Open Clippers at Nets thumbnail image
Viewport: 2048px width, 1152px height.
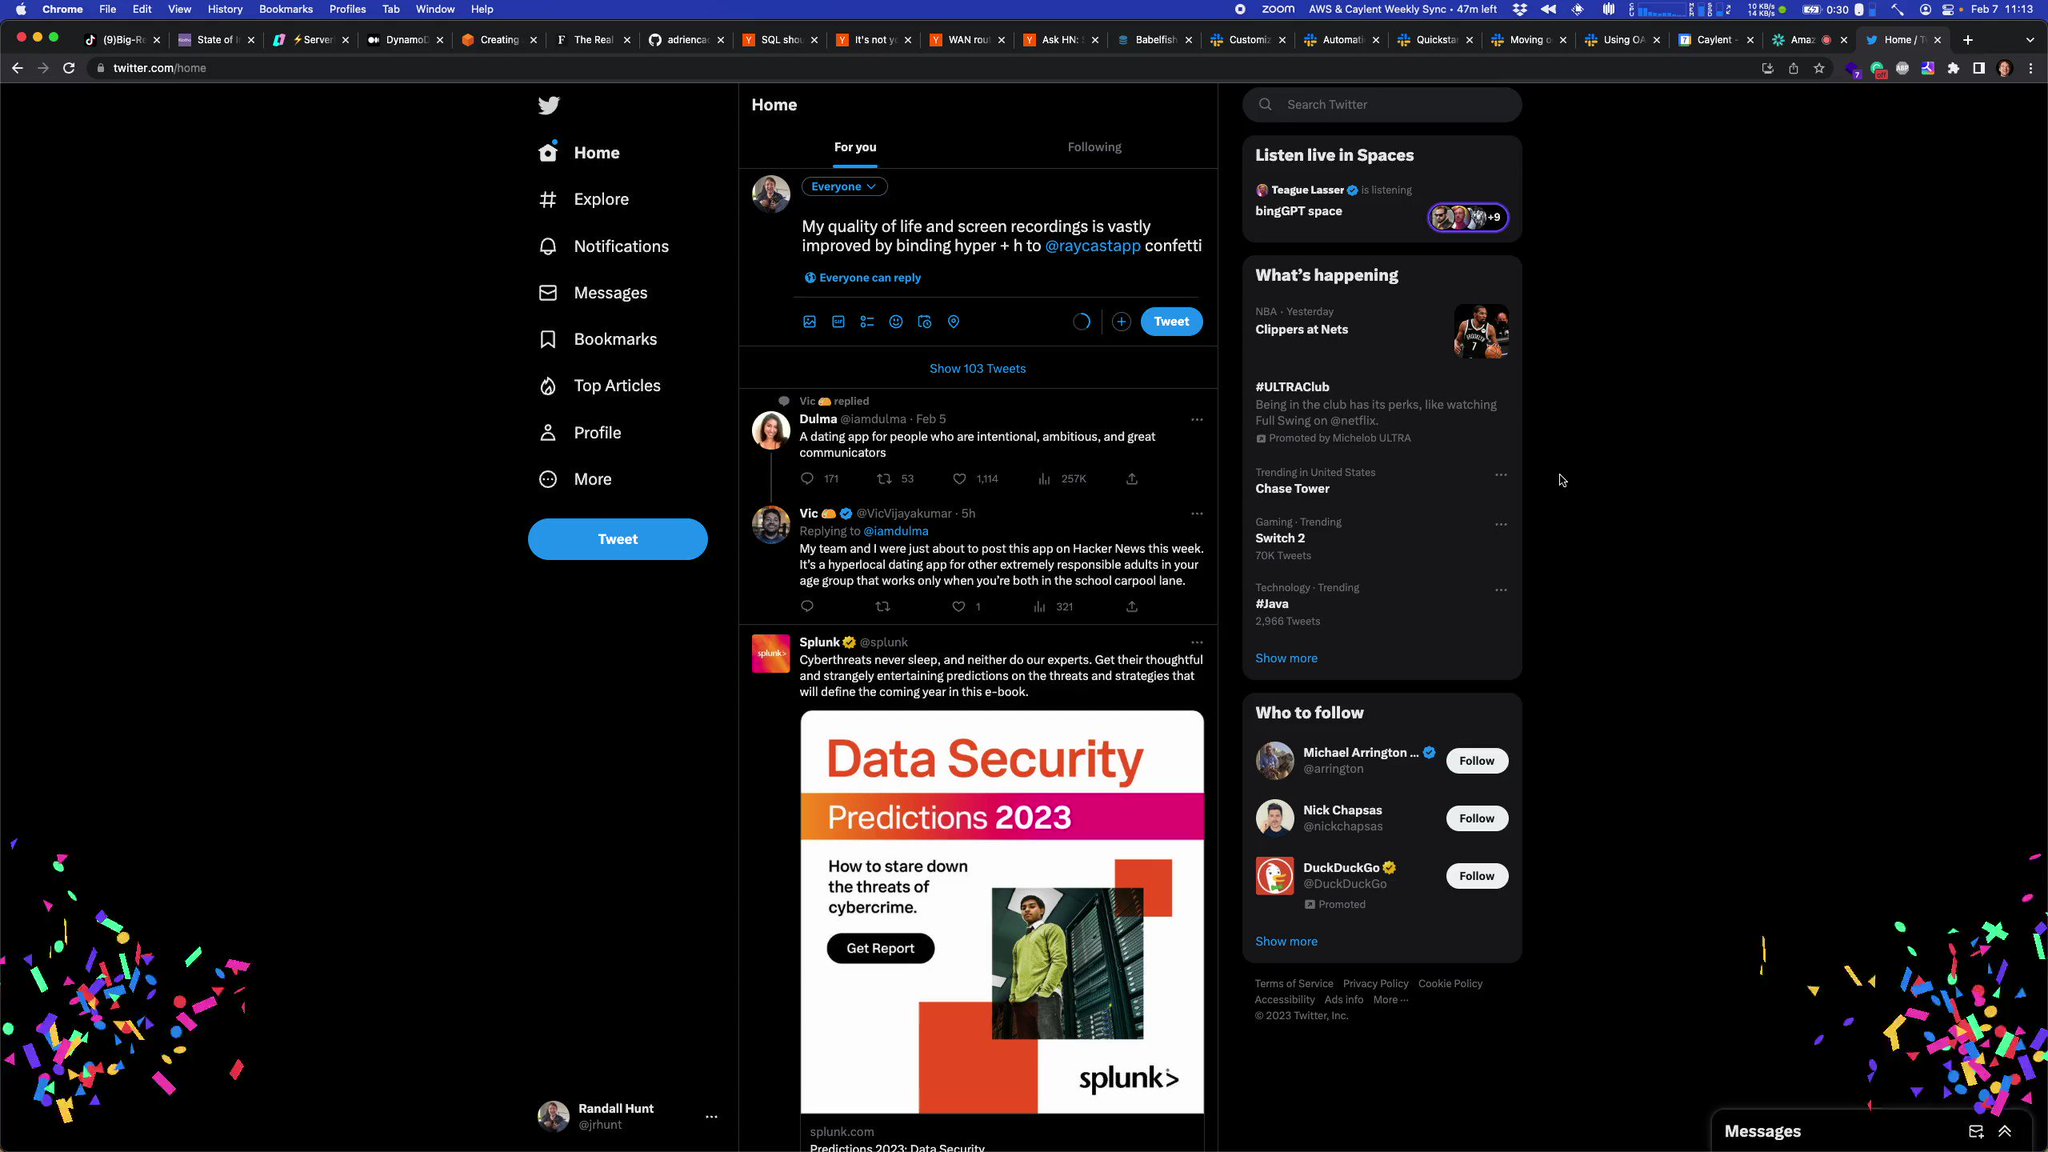tap(1481, 331)
